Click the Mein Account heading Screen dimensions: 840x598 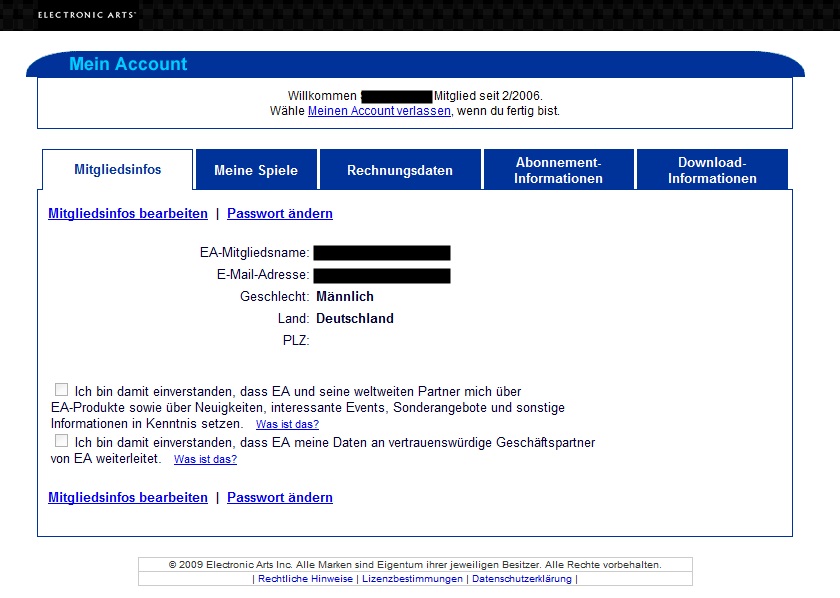[128, 64]
